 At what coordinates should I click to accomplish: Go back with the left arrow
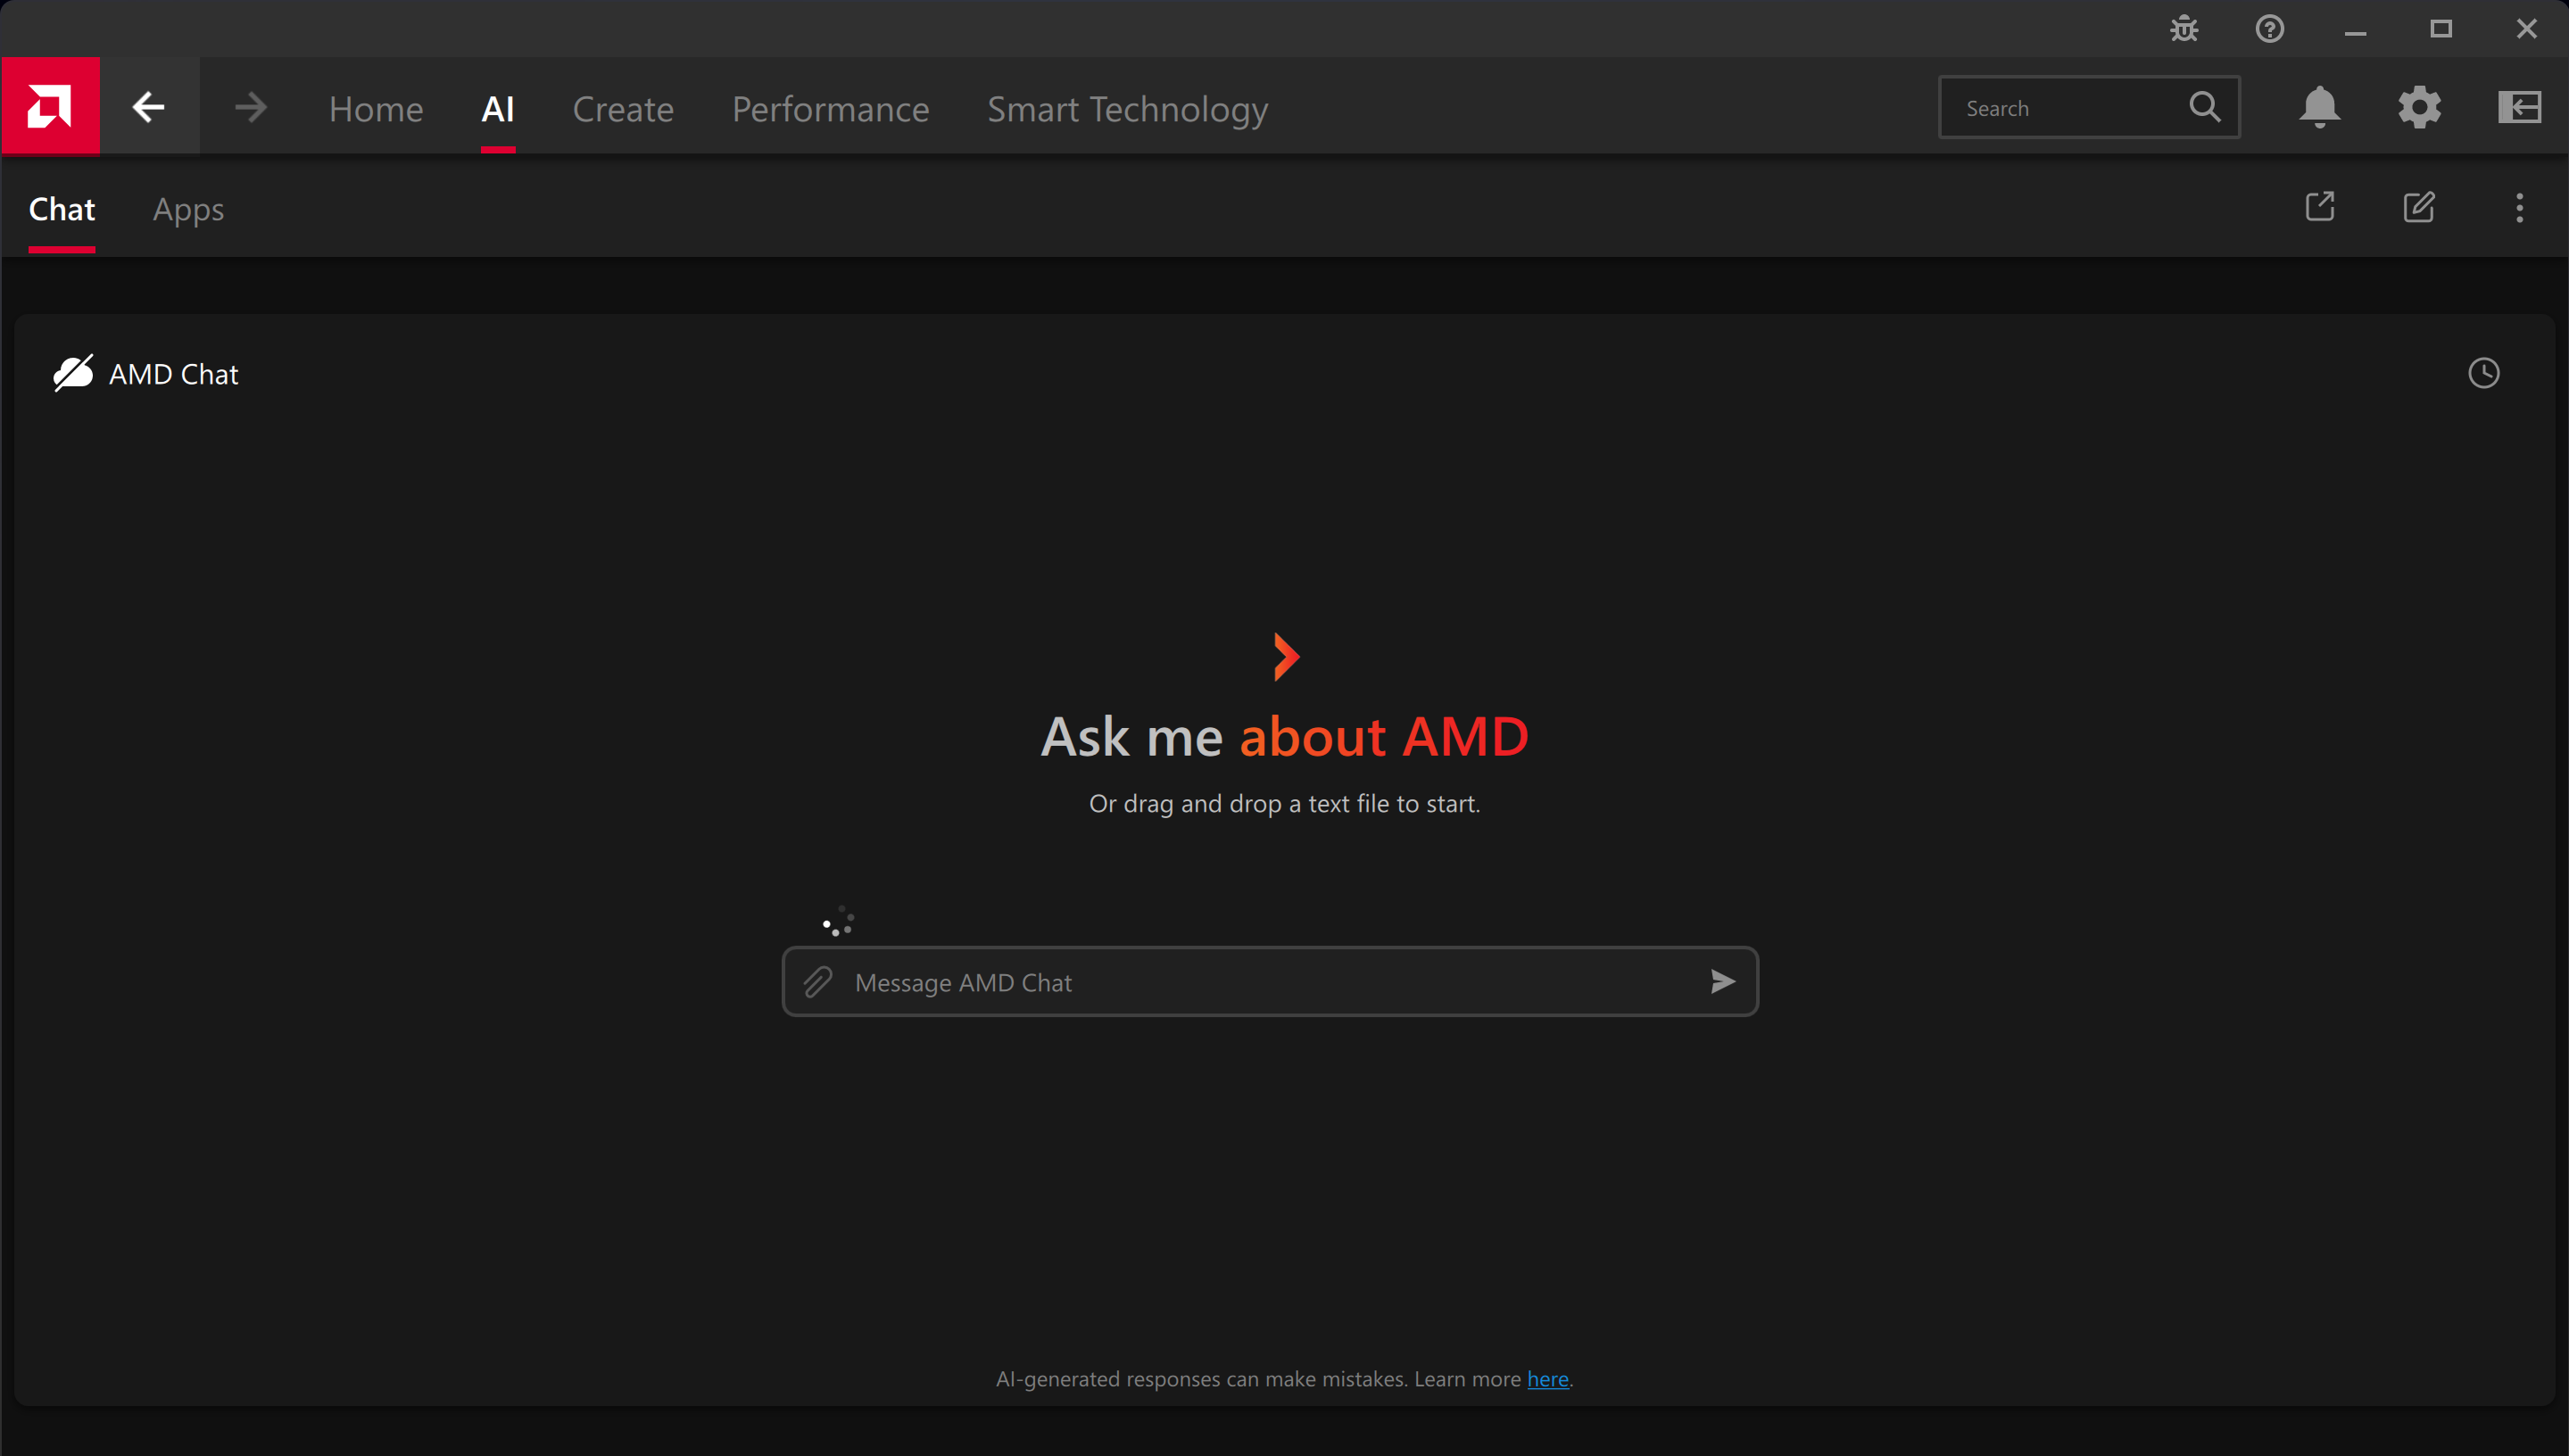pos(149,107)
